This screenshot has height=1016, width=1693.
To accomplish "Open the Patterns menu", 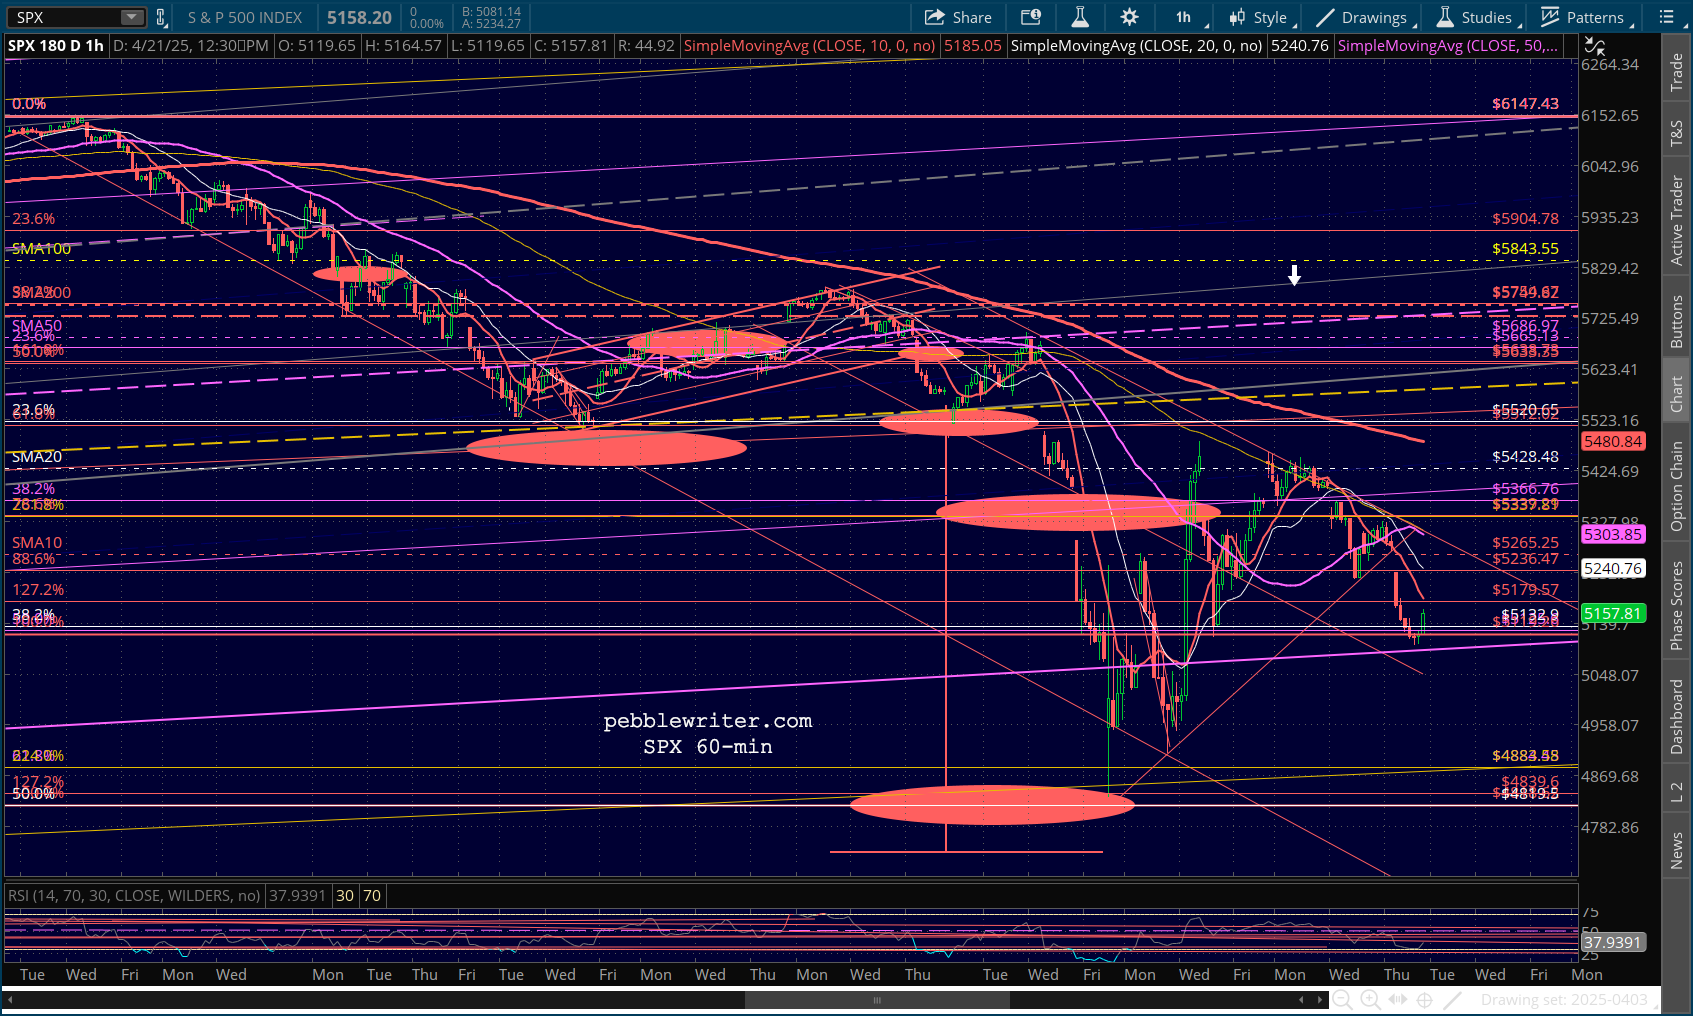I will tap(1586, 17).
